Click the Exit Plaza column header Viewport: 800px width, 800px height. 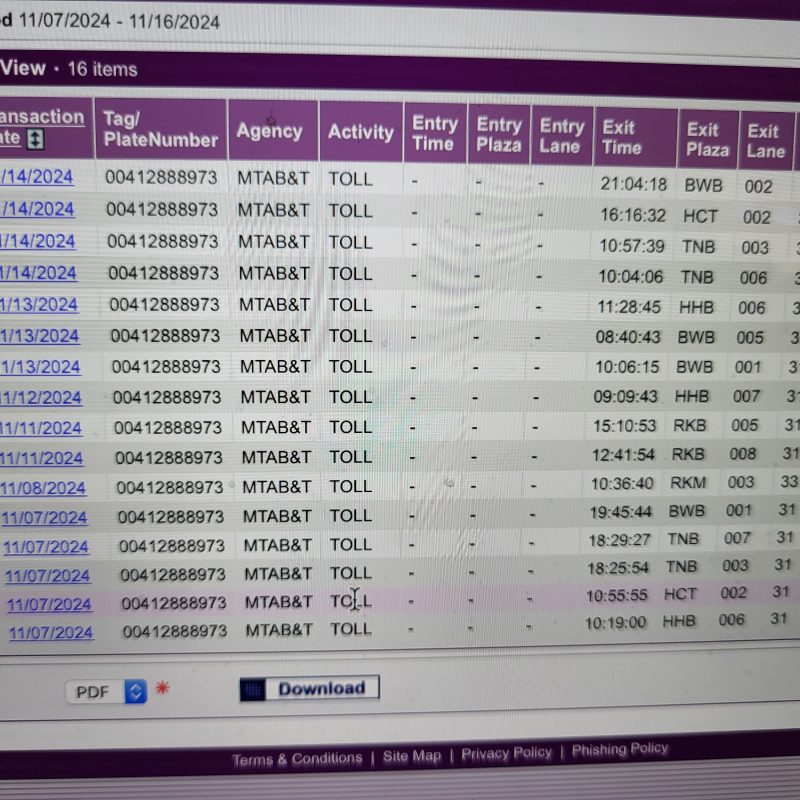tap(706, 139)
